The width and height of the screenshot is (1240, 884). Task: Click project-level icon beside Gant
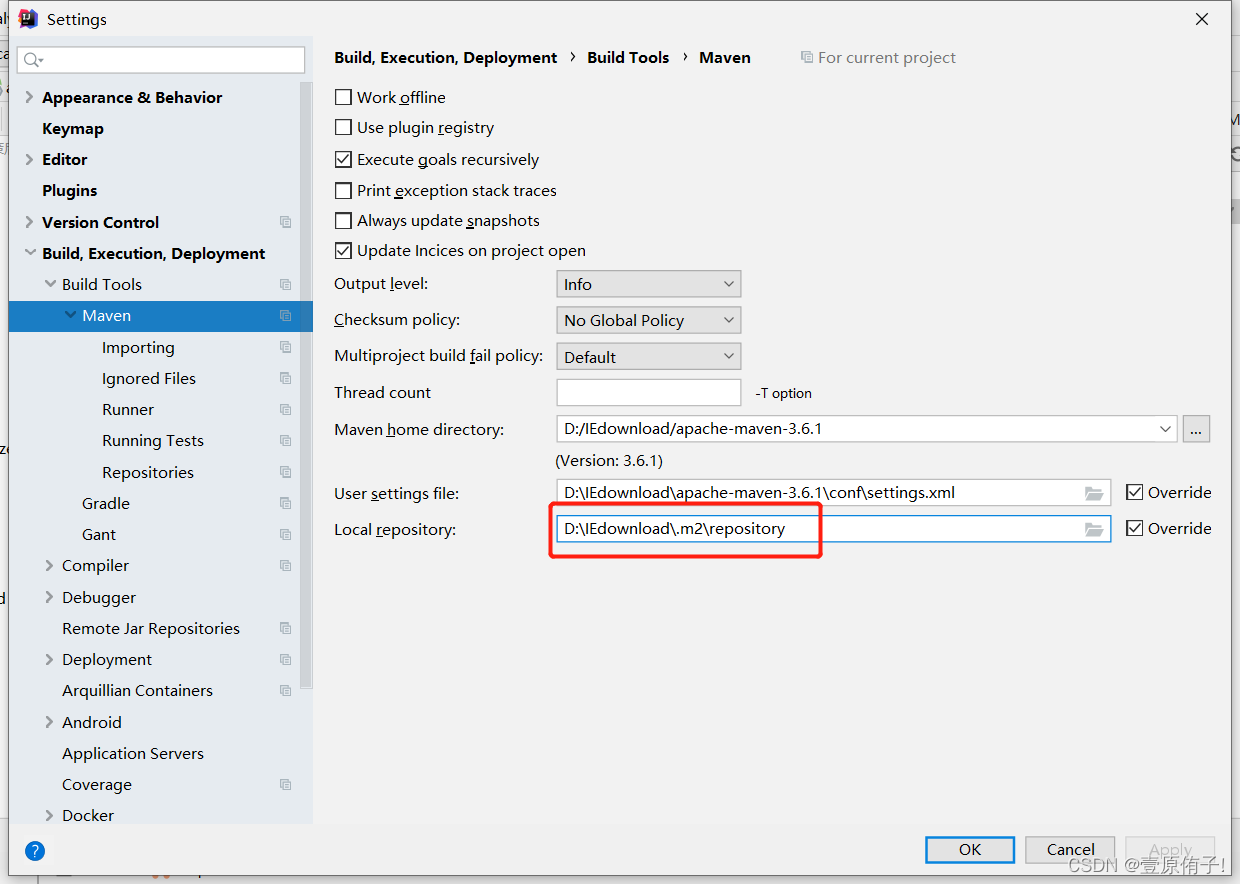(286, 534)
